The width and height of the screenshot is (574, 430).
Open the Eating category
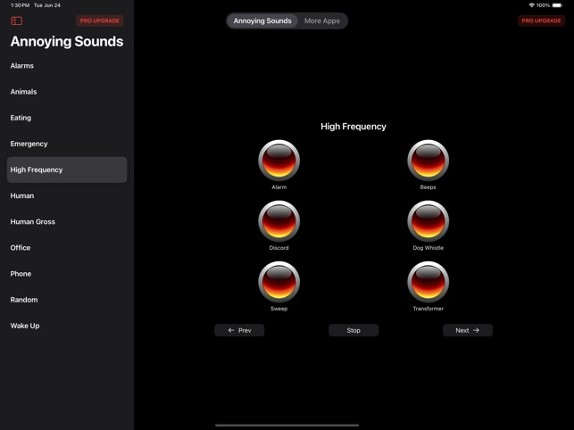(67, 118)
